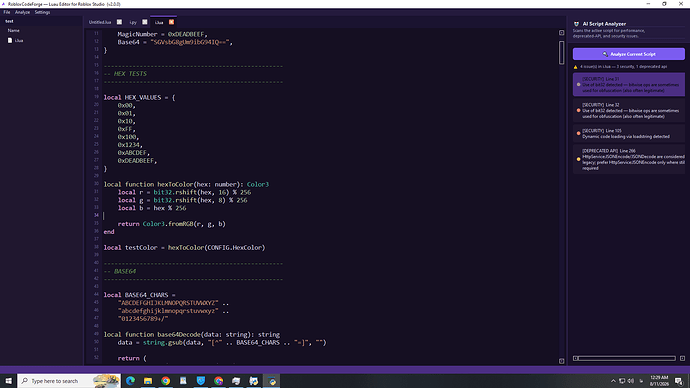This screenshot has height=388, width=690.
Task: Click analyzer scrollbar left arrow
Action: tap(576, 359)
